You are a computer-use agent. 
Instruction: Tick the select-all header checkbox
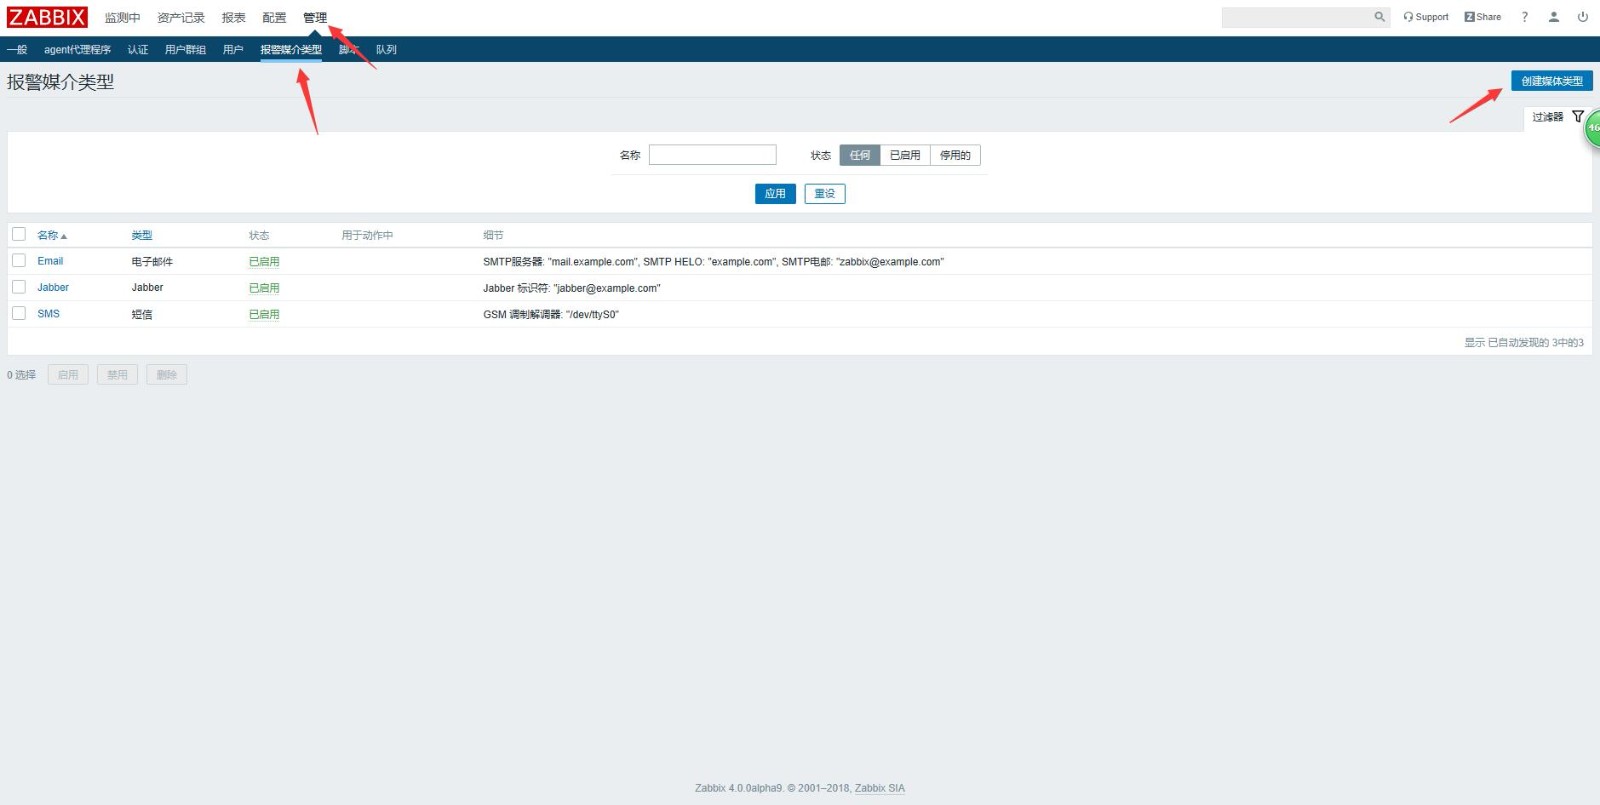coord(19,234)
